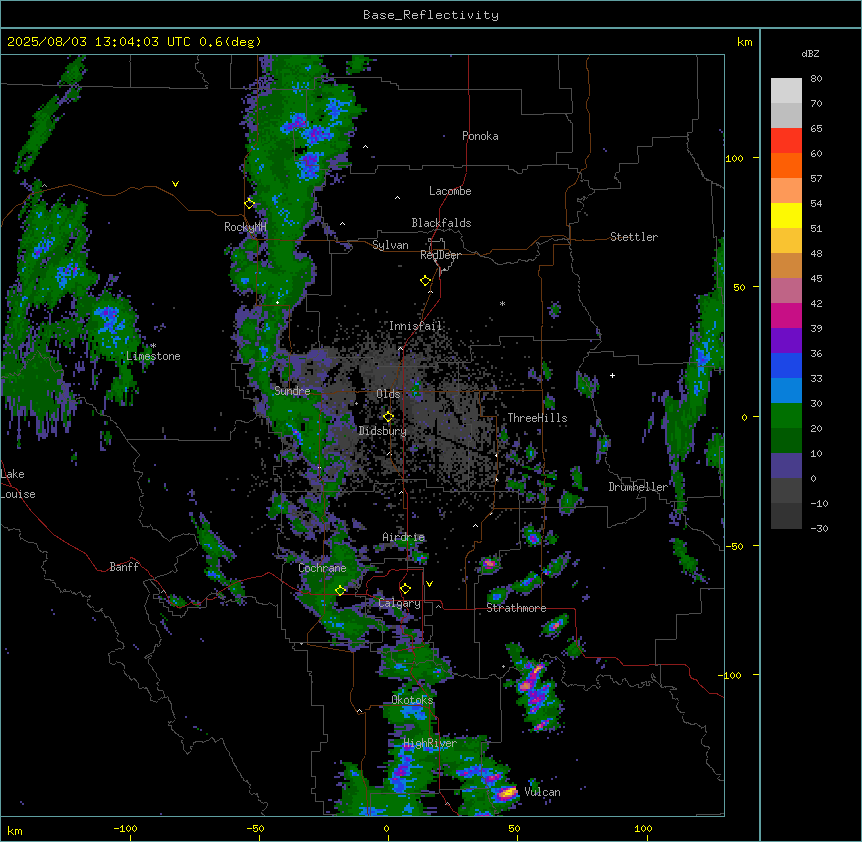
Task: Click the 80 value in dBZ legend
Action: [816, 78]
